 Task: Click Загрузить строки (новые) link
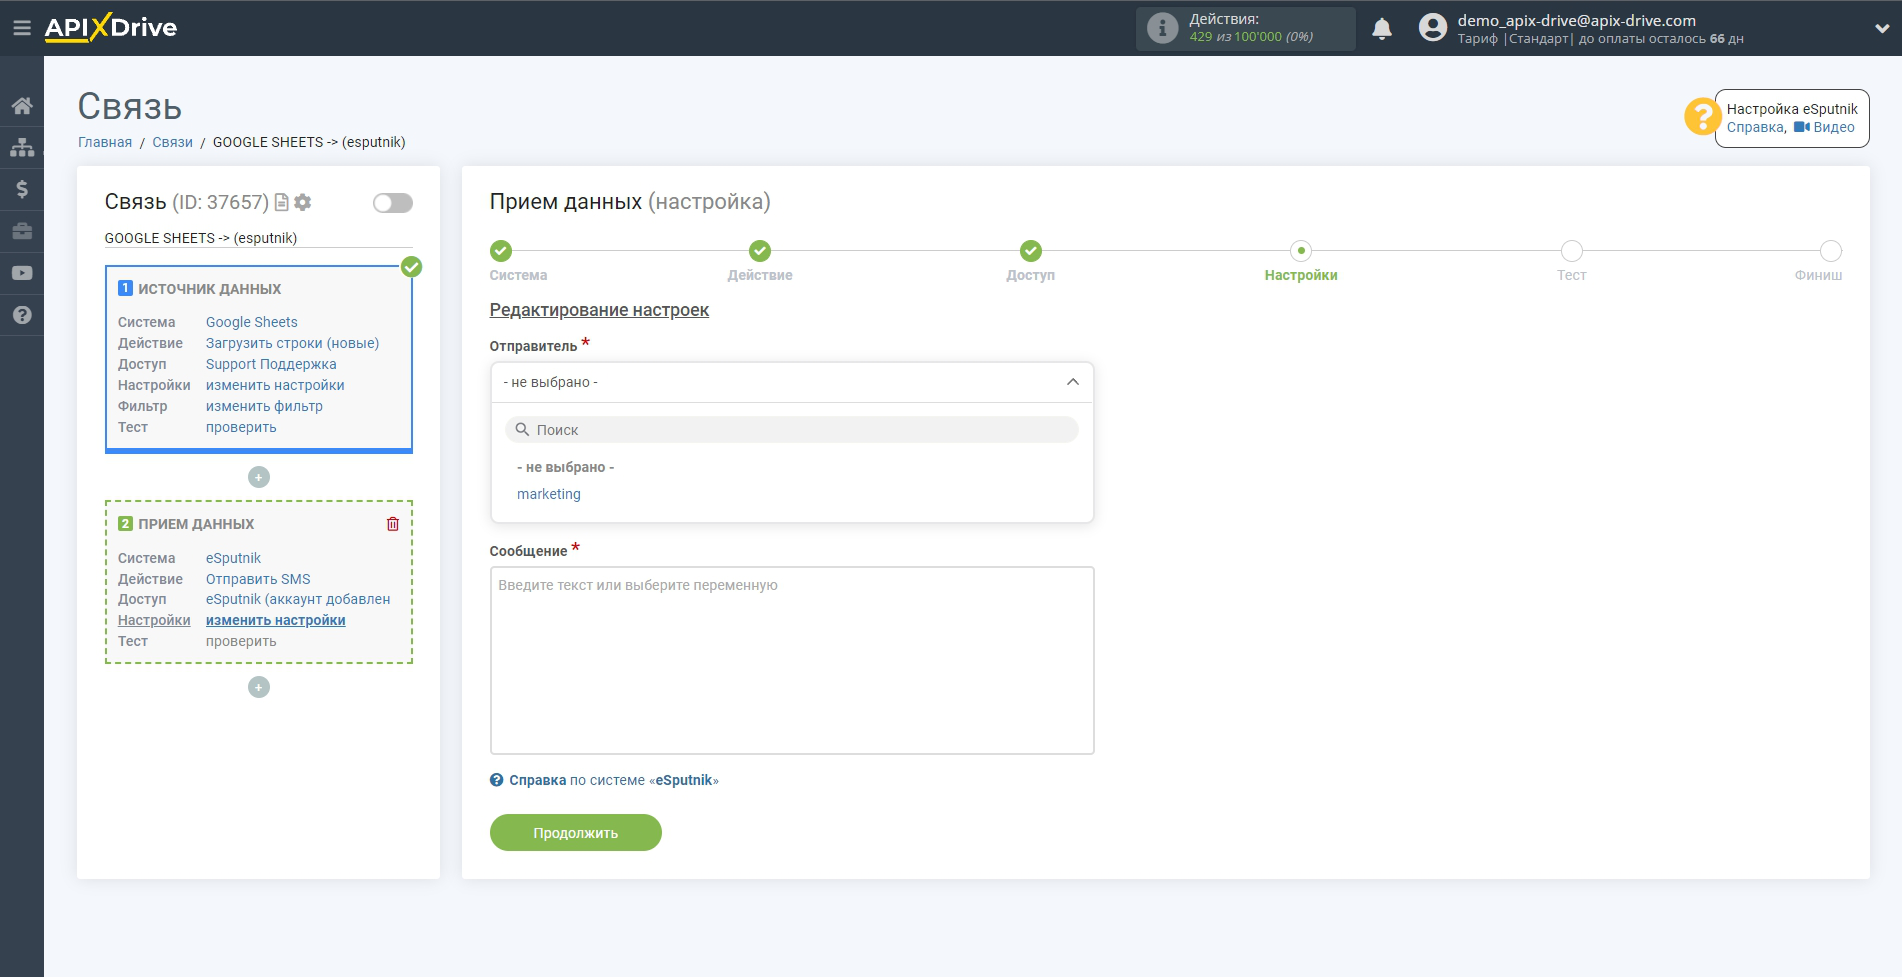(293, 343)
